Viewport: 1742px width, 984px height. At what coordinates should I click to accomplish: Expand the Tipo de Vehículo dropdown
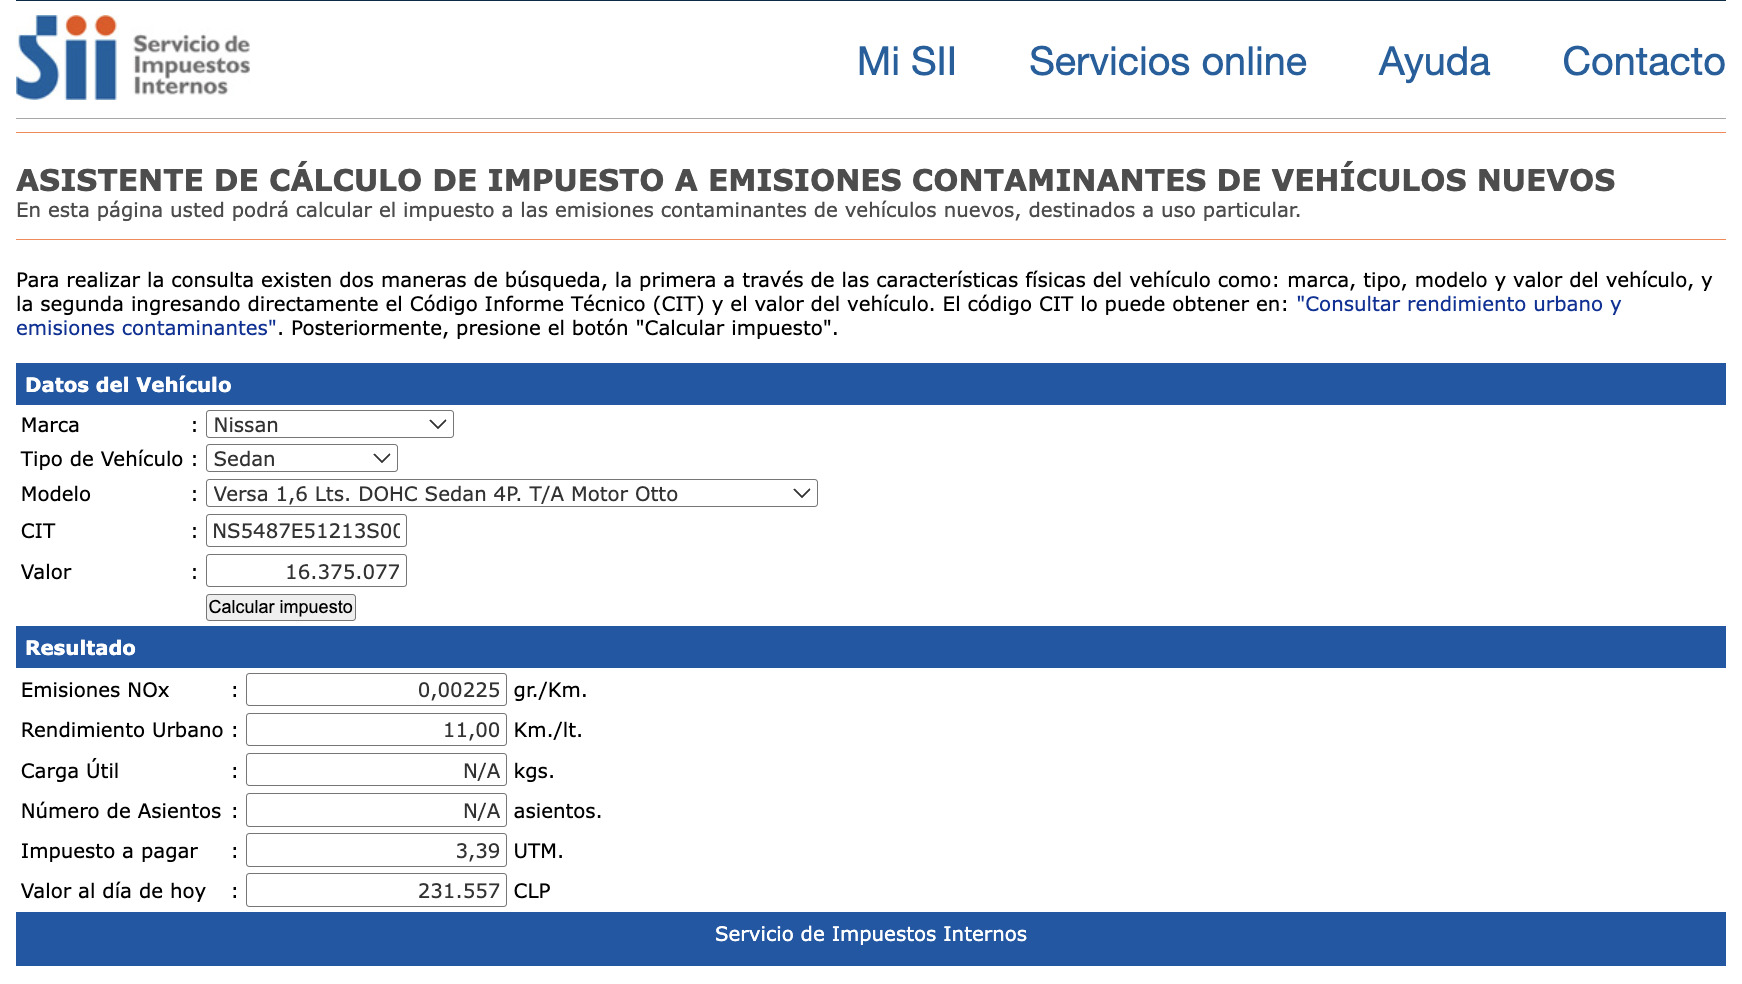301,458
